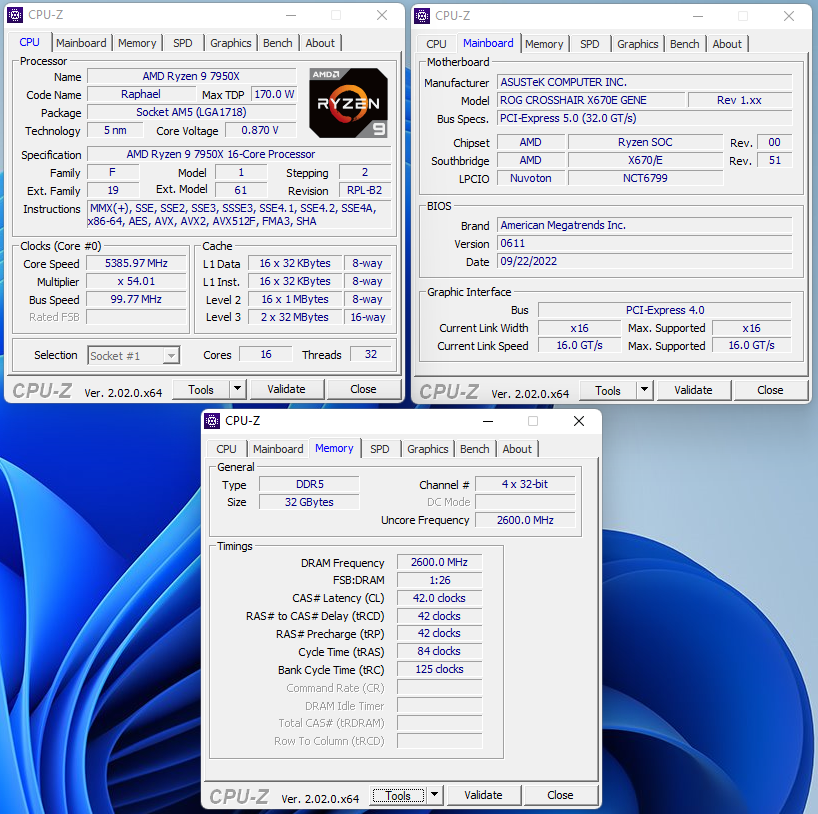Screen dimensions: 818x814
Task: Click the CPU-Z title icon in the bottom Memory window
Action: click(213, 421)
